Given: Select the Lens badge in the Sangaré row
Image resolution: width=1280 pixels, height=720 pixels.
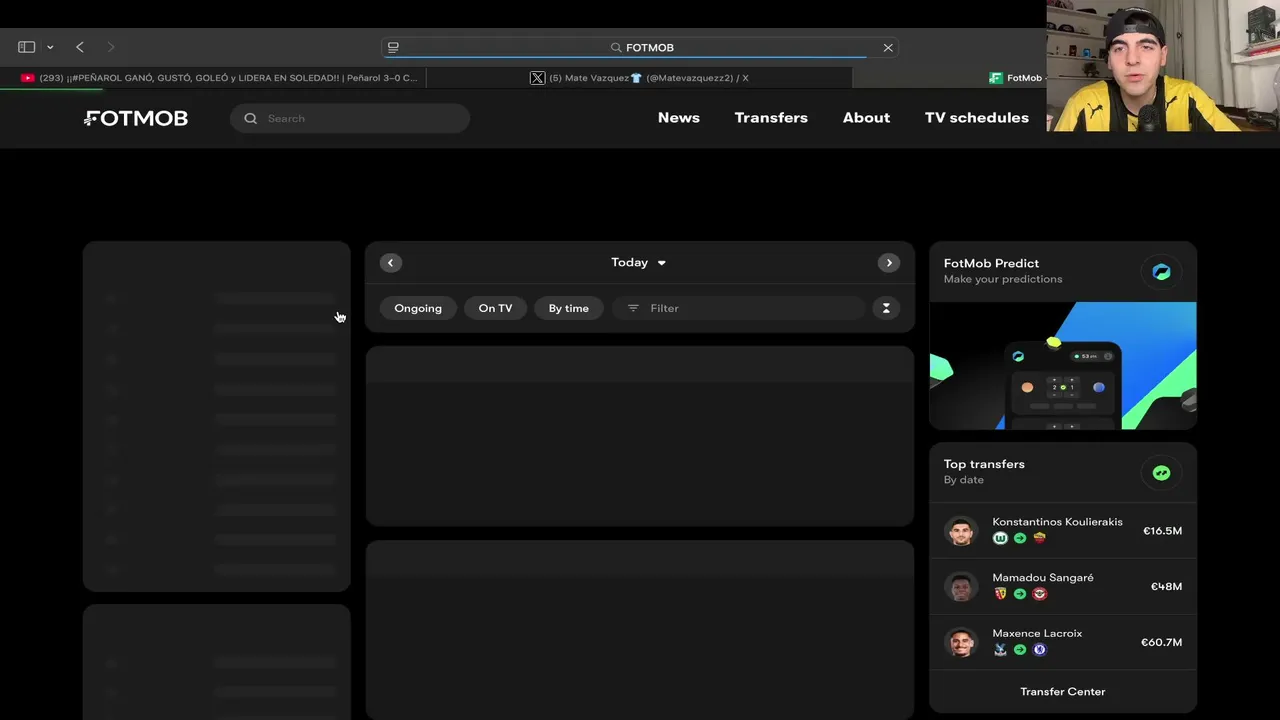Looking at the screenshot, I should pos(1000,594).
